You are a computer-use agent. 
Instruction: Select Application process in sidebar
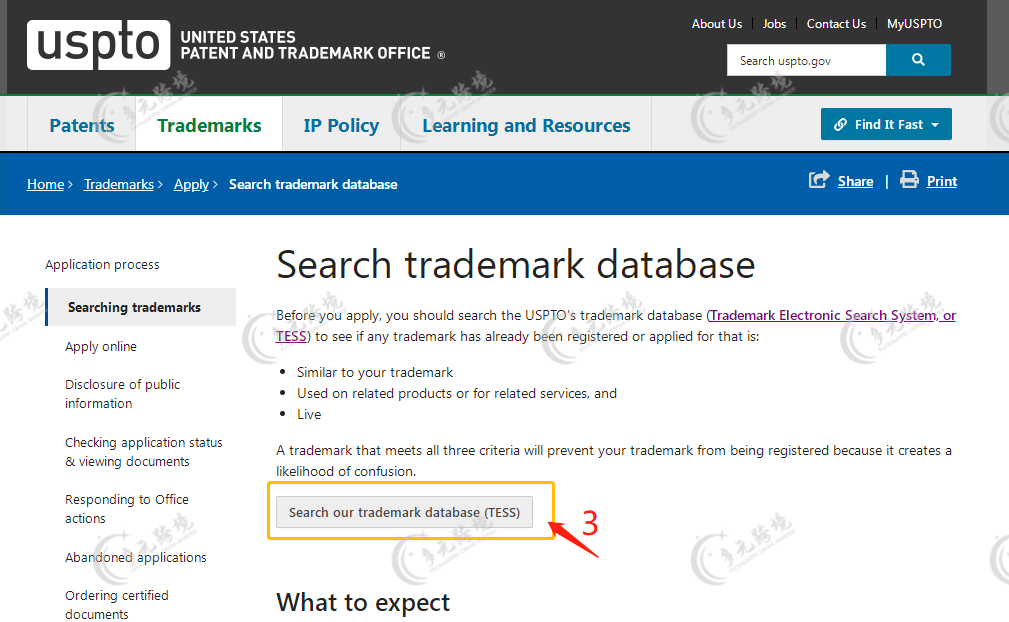(102, 264)
